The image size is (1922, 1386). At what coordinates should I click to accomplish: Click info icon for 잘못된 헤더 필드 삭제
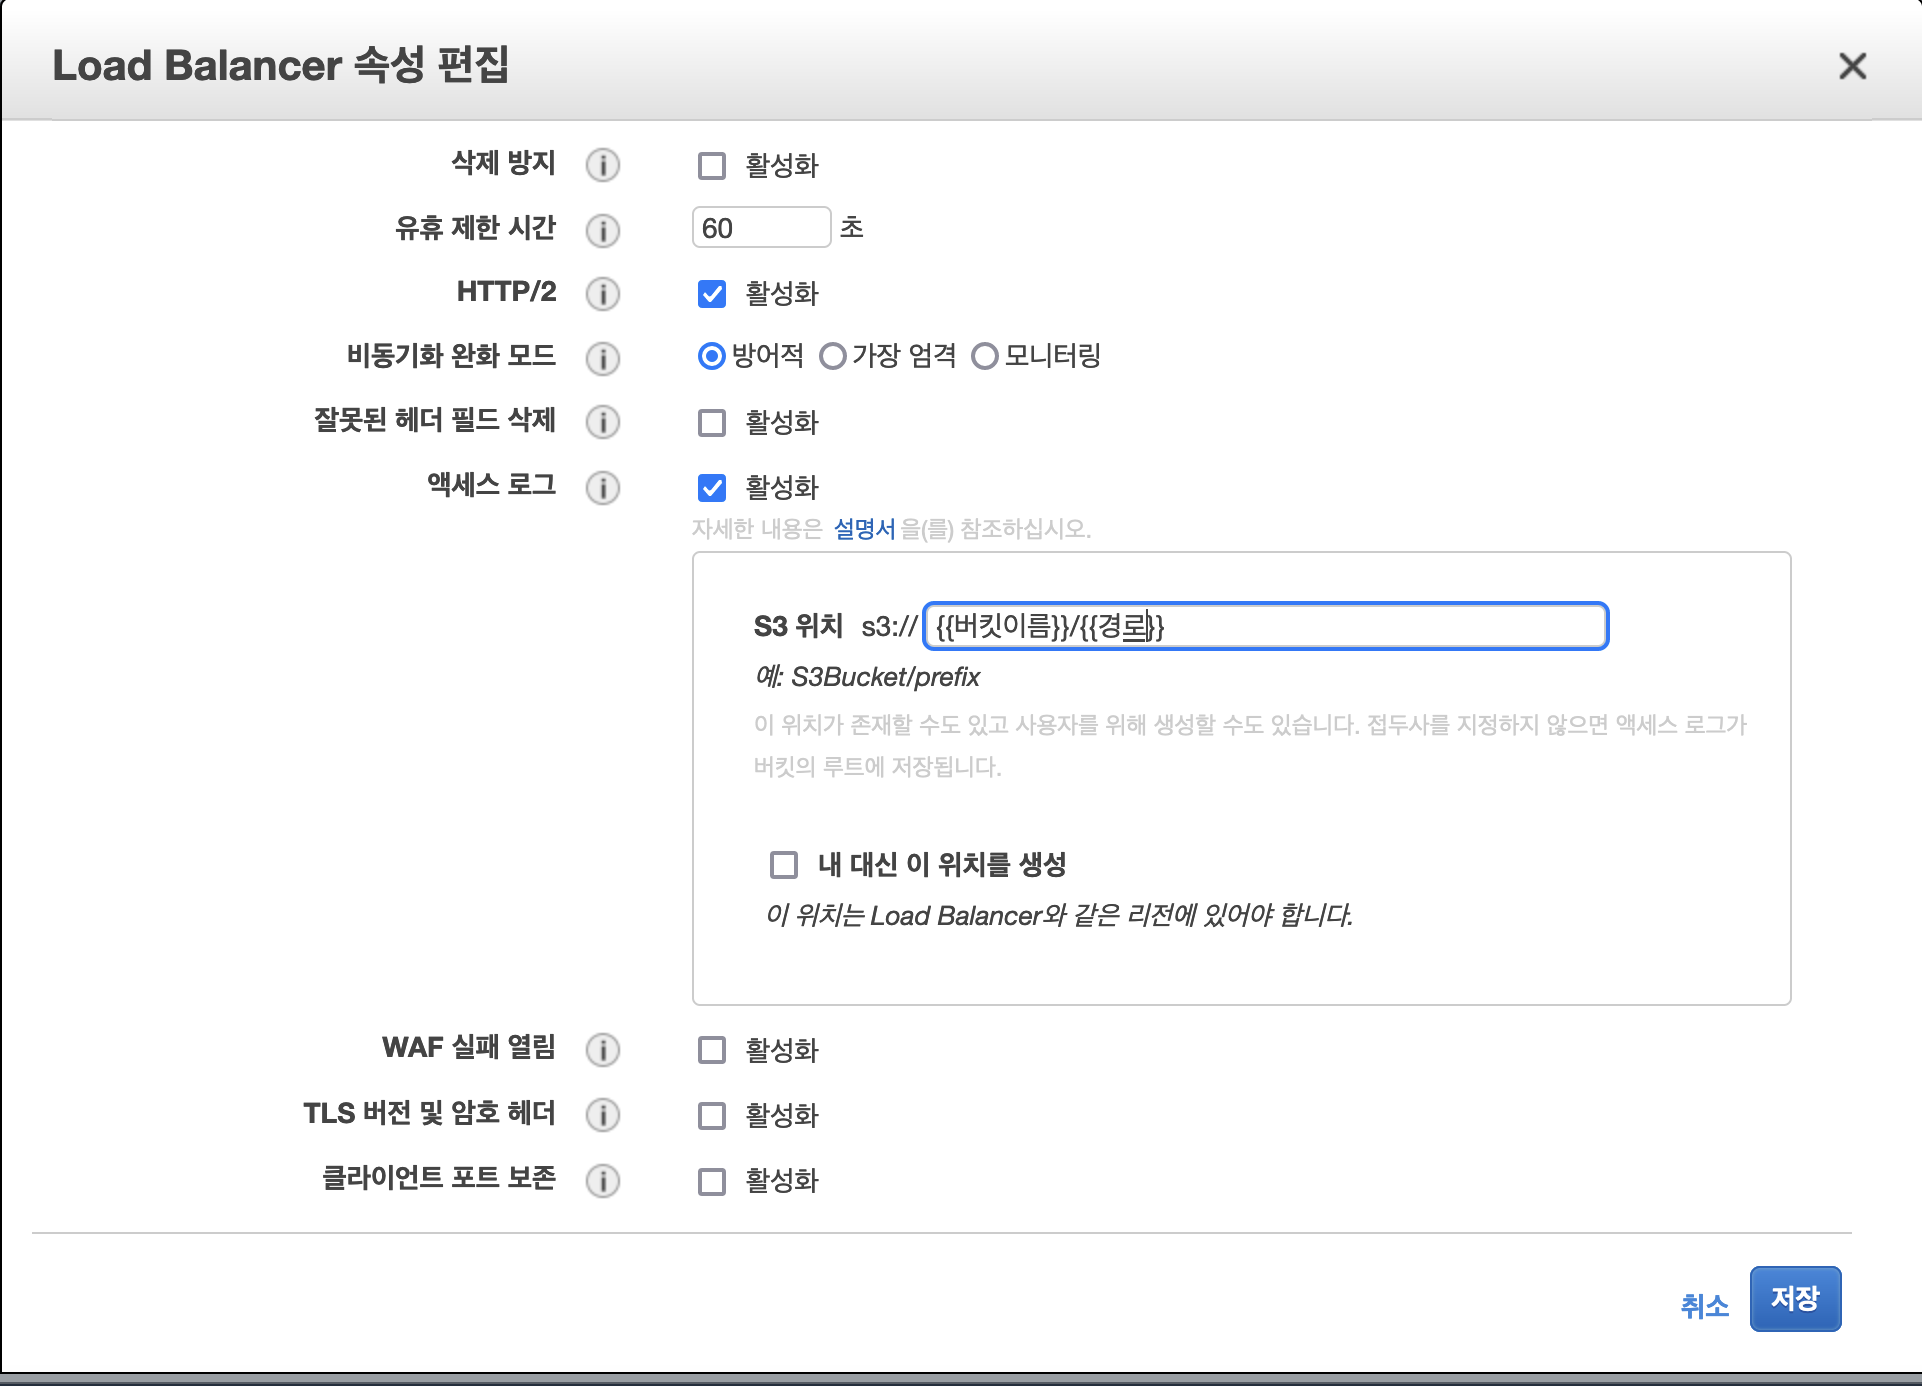602,422
